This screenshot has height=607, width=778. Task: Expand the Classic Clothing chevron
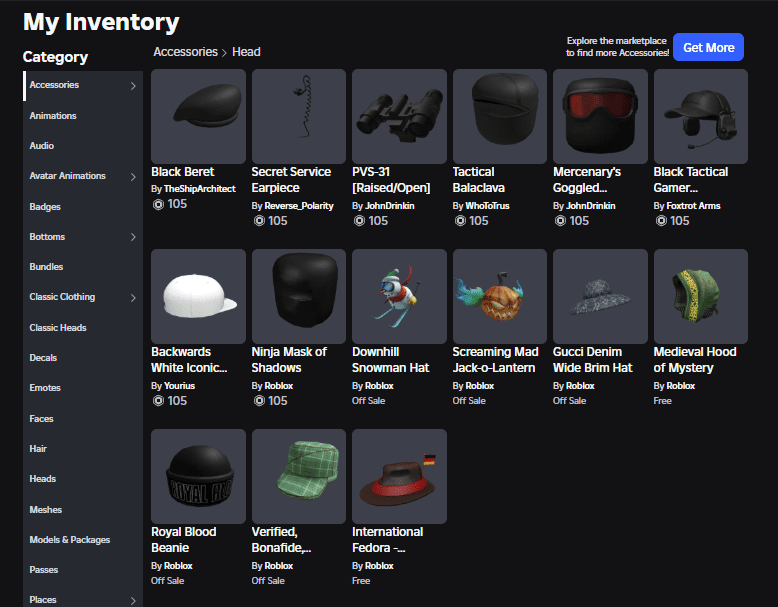pos(133,298)
